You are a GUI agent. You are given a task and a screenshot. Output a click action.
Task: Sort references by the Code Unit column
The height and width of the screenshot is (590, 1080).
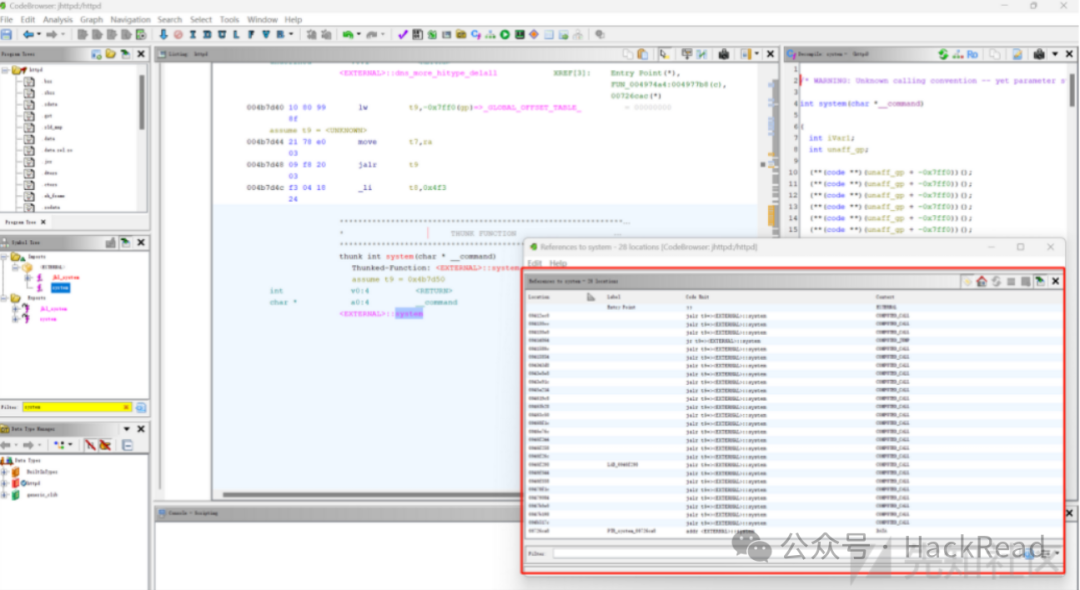[x=697, y=297]
